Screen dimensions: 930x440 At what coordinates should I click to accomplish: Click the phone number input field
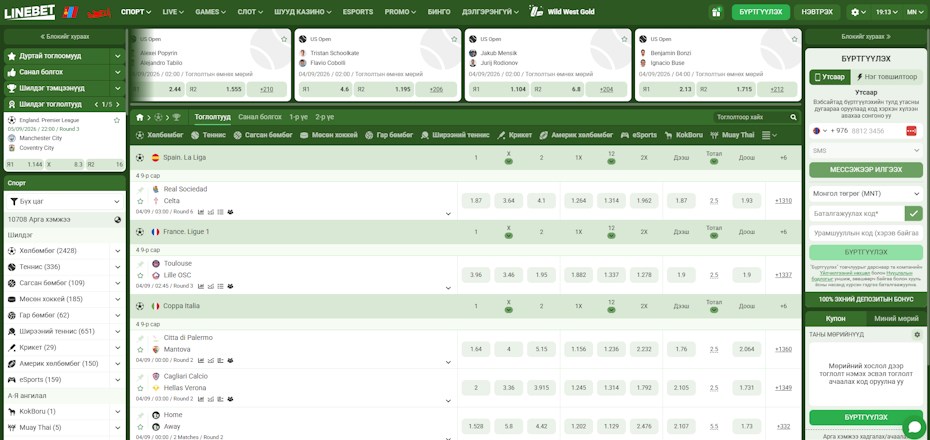click(x=877, y=131)
